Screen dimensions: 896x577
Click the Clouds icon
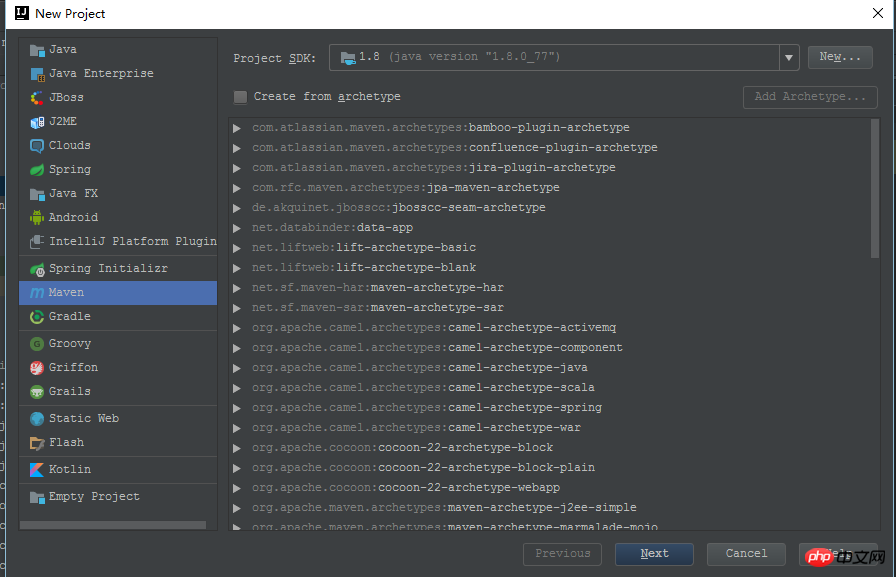(x=37, y=146)
